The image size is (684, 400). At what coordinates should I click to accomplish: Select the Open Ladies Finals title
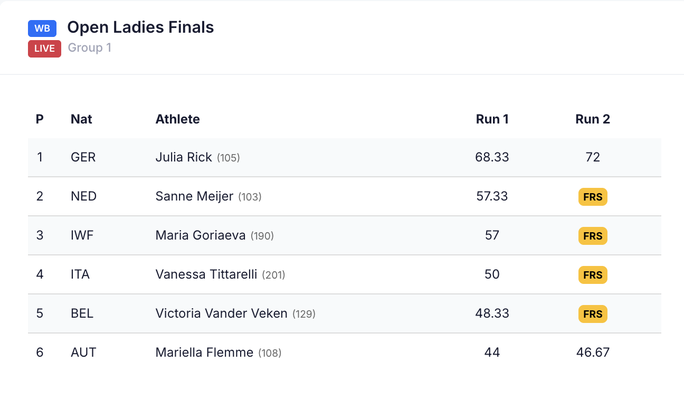(140, 27)
